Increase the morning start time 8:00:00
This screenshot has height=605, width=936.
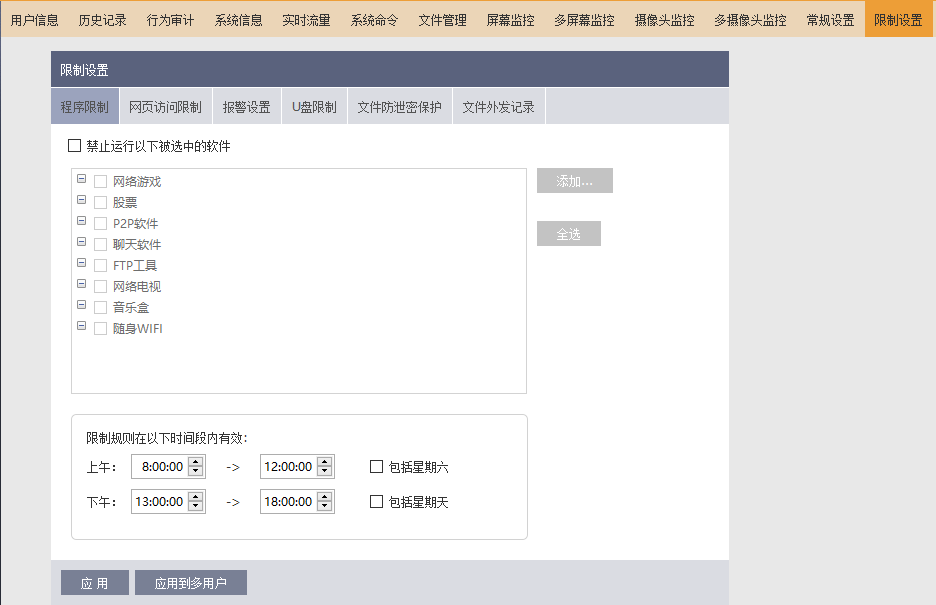click(196, 462)
